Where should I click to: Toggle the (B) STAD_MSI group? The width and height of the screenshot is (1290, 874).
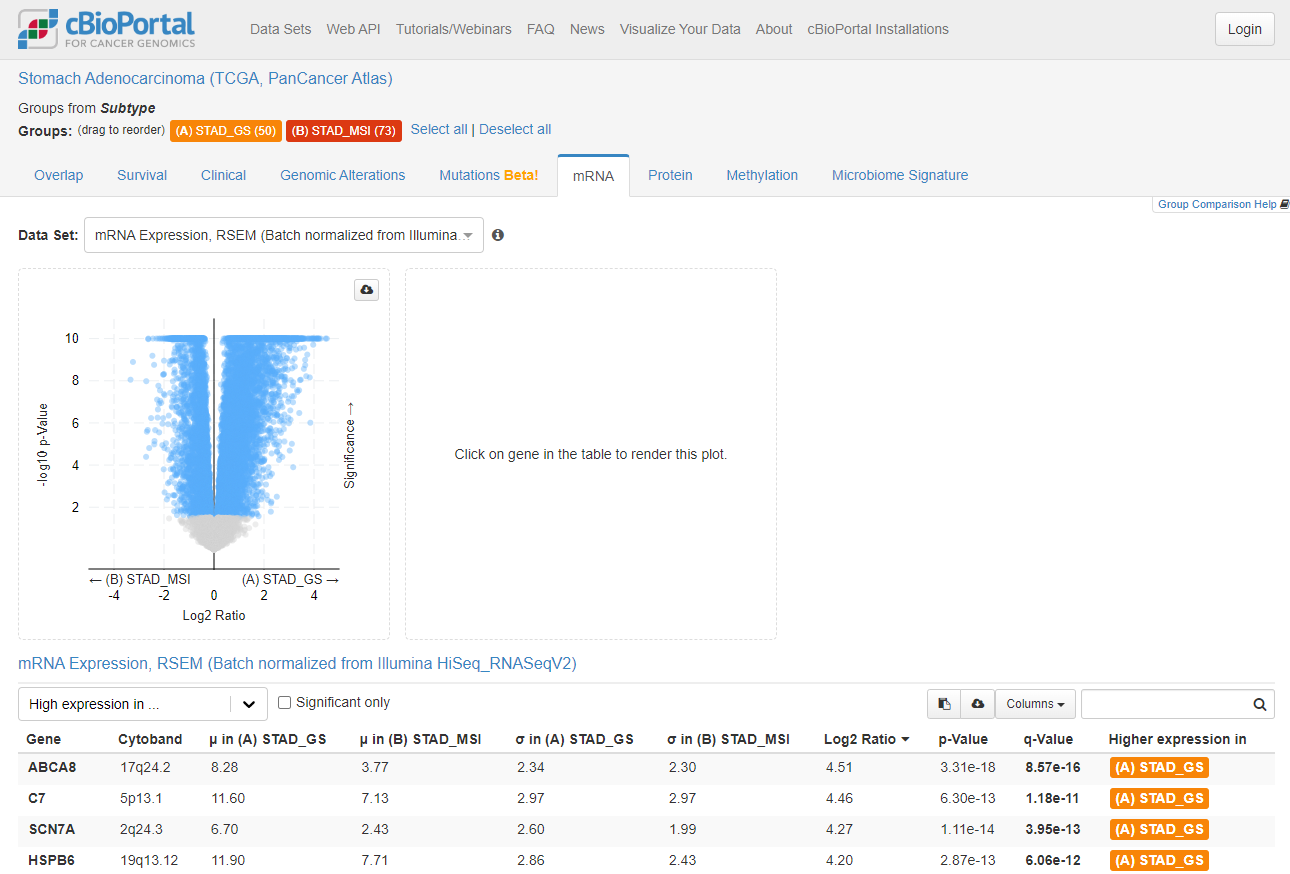343,131
